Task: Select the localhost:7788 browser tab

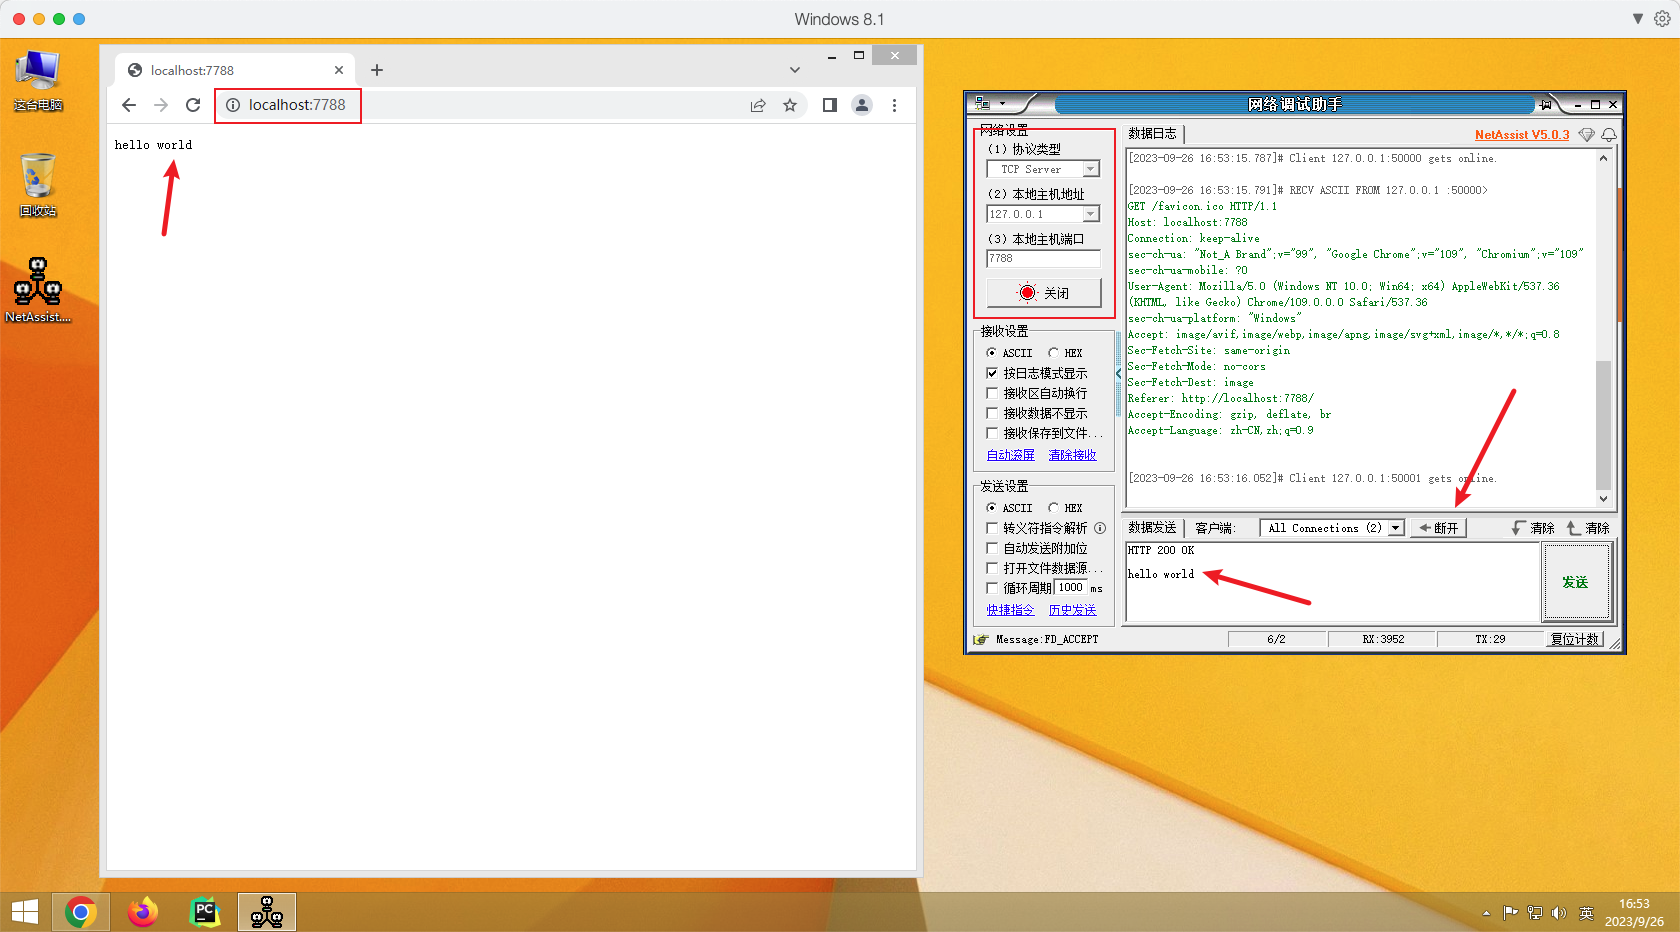Action: click(235, 70)
